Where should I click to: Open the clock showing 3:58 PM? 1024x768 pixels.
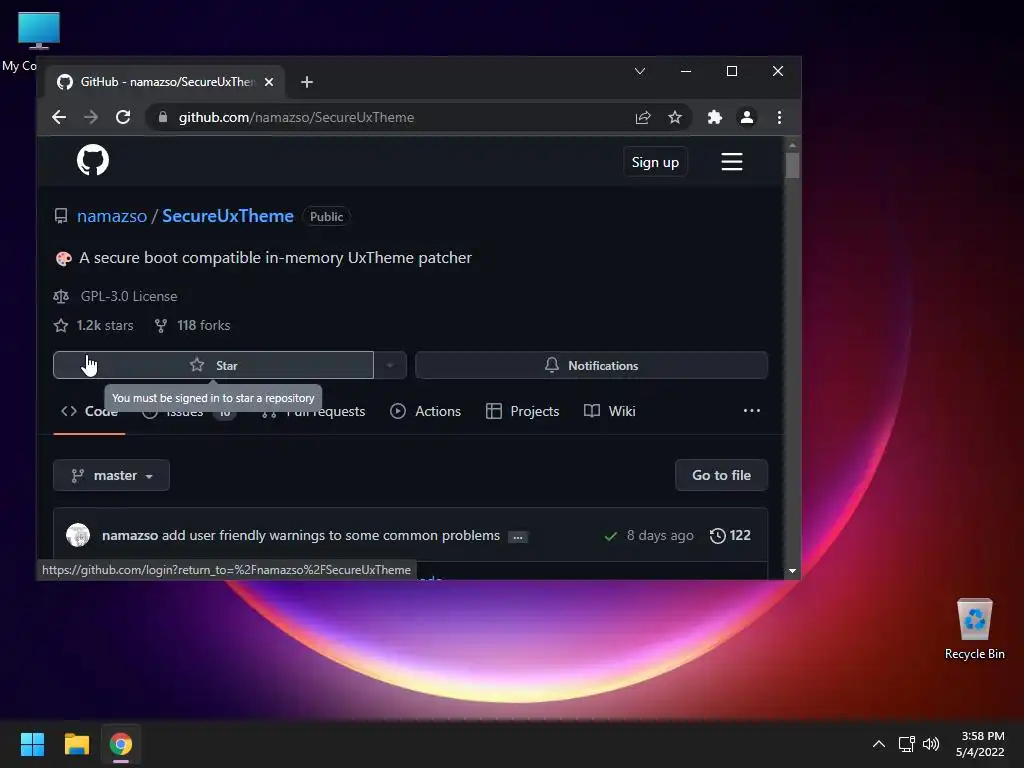coord(980,744)
